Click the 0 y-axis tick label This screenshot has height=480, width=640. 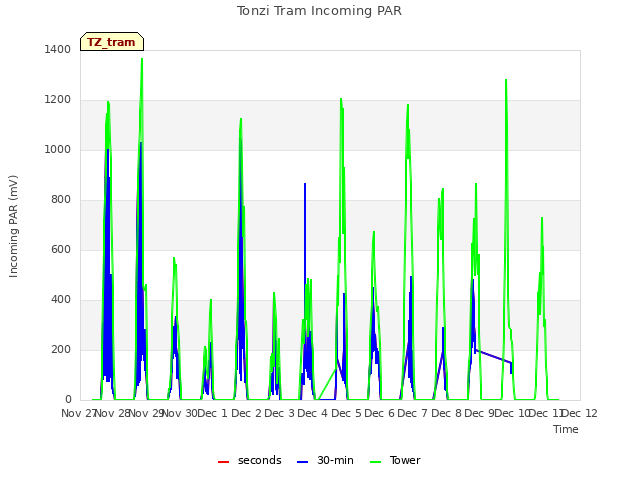tap(68, 400)
